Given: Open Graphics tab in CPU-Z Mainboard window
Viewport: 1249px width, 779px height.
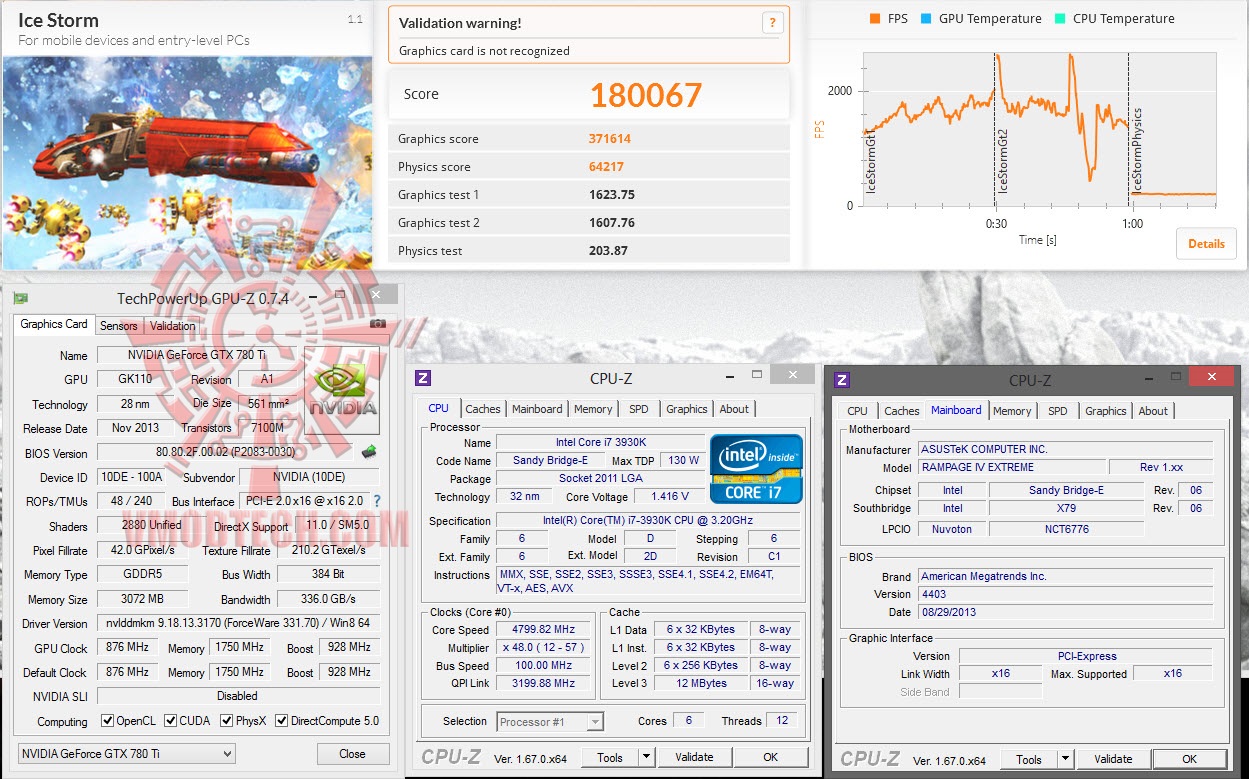Looking at the screenshot, I should pos(1106,411).
